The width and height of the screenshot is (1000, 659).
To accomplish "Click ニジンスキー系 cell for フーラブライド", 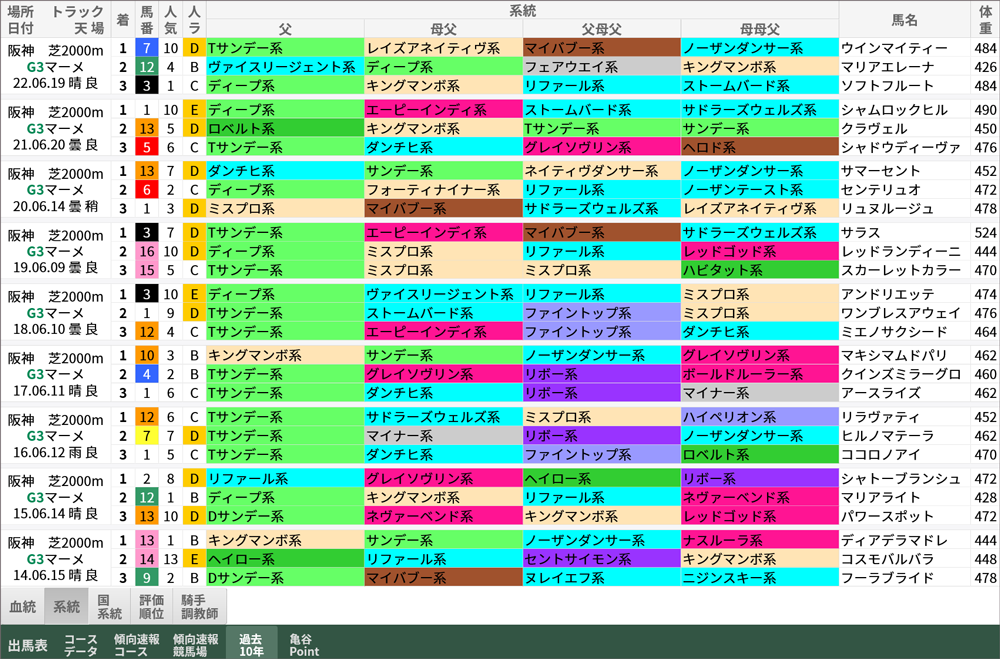I will click(760, 578).
